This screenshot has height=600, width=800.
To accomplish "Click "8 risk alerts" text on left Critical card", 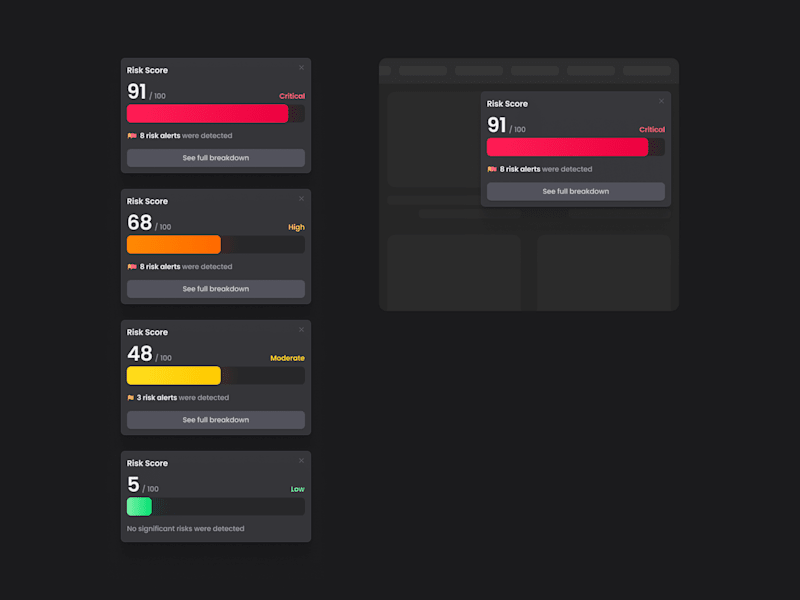I will pos(160,136).
